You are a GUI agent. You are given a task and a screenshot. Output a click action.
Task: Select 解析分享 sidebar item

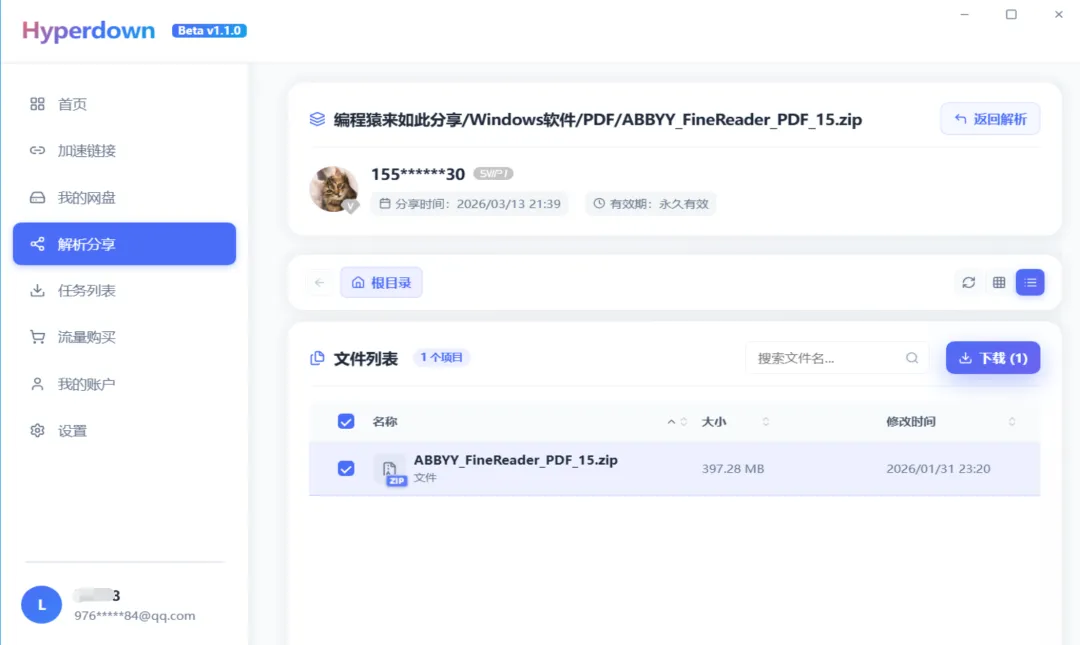click(x=124, y=244)
